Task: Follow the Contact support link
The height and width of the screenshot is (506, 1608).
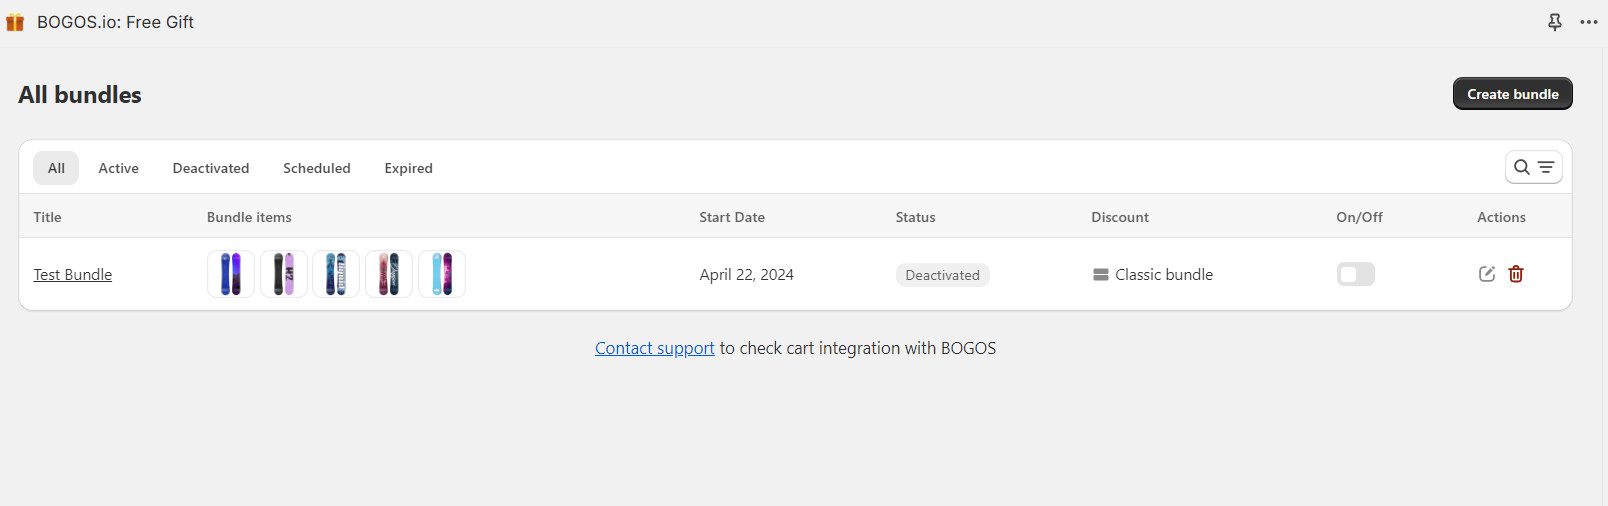Action: coord(655,348)
